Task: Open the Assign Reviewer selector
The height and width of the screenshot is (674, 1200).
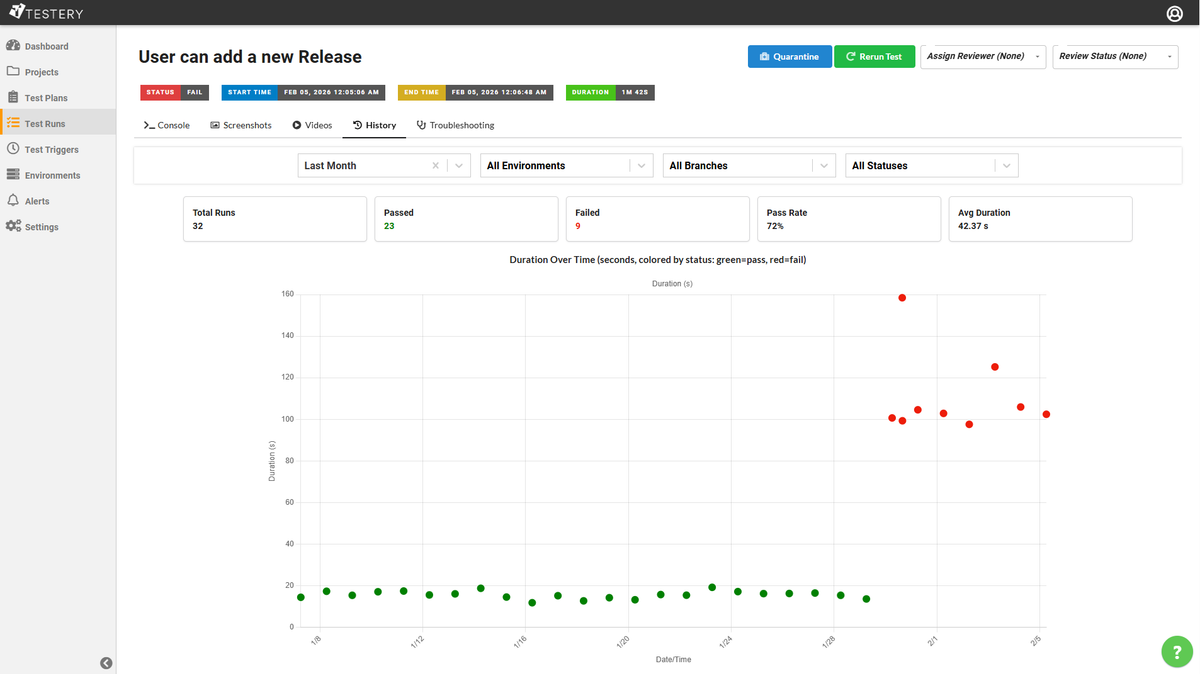Action: click(982, 57)
